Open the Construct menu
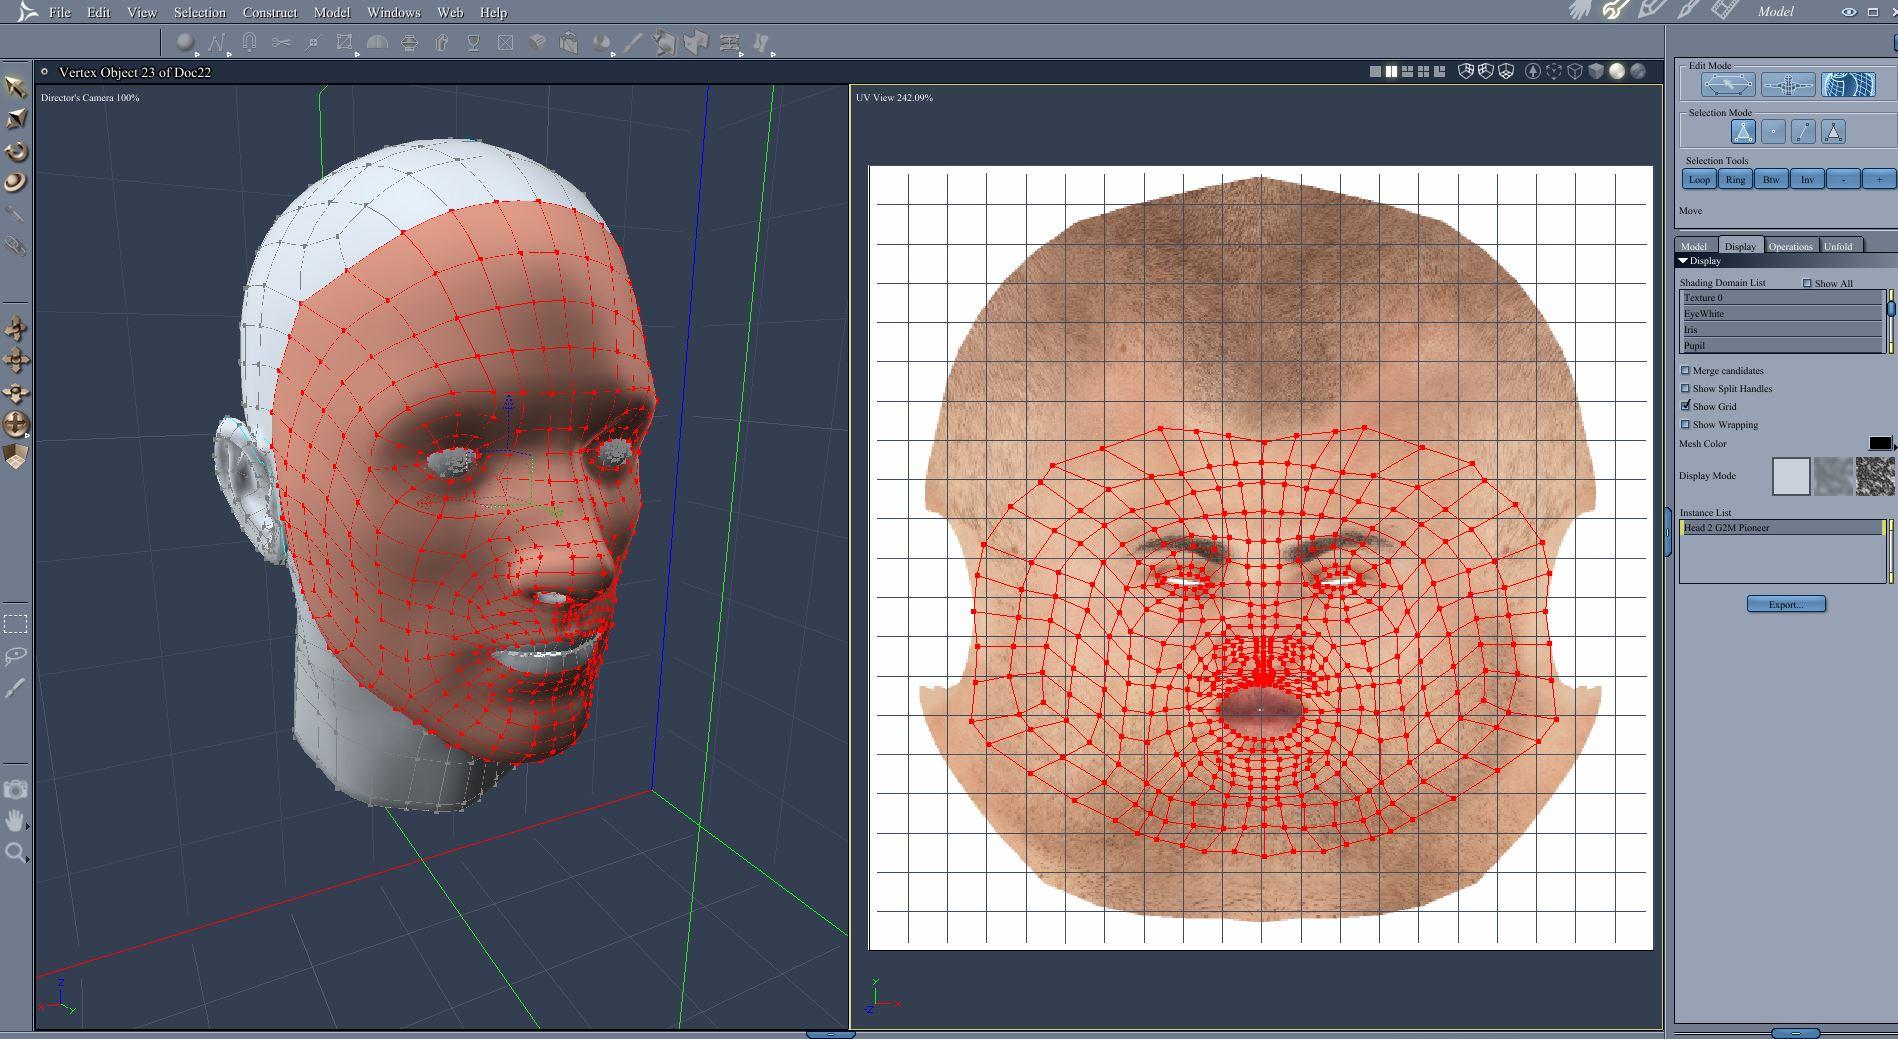This screenshot has width=1898, height=1039. coord(269,12)
